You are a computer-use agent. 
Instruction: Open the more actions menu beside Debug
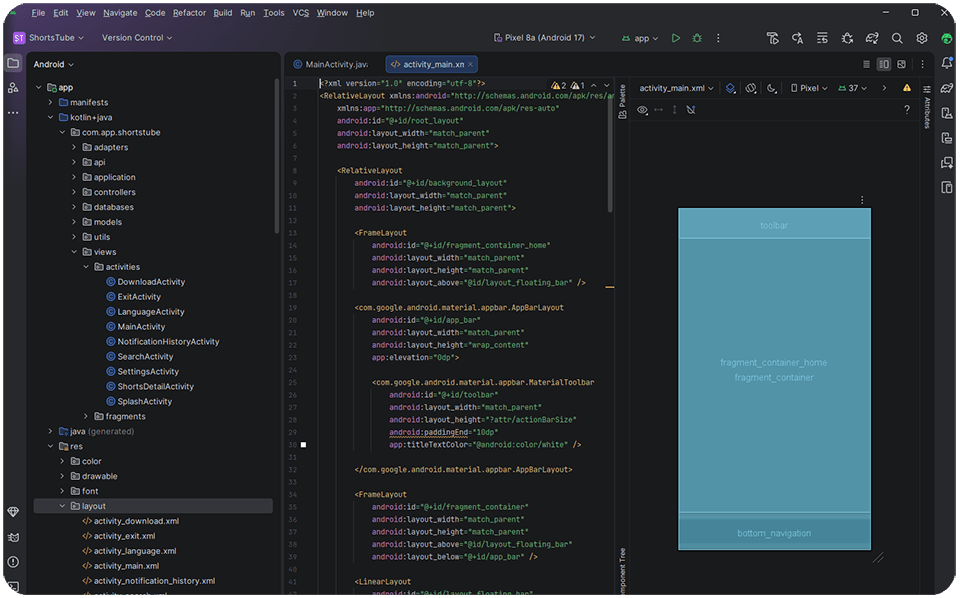click(x=718, y=38)
